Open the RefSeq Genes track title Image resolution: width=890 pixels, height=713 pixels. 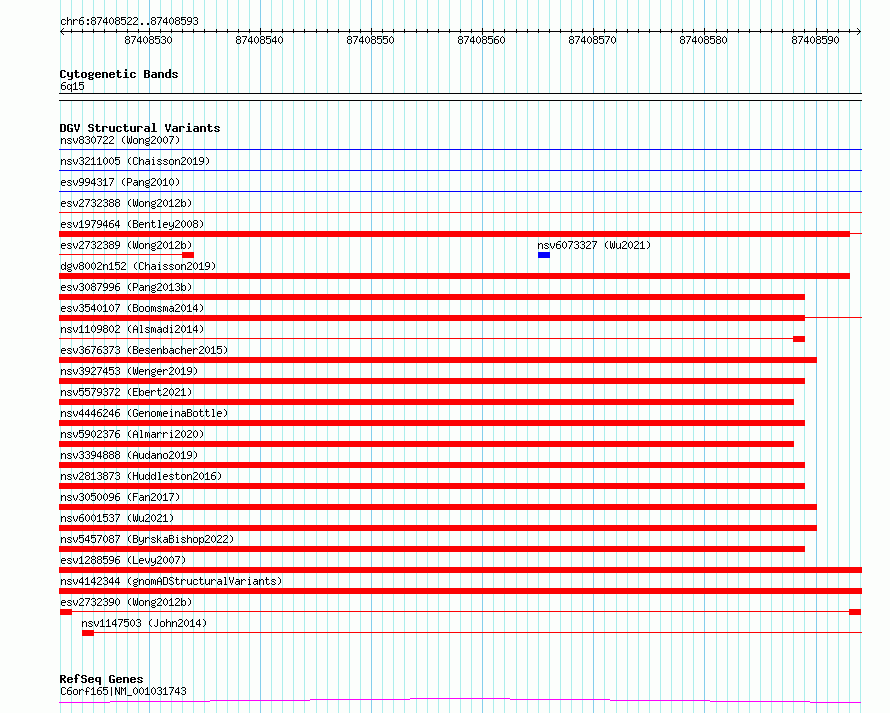tap(101, 680)
